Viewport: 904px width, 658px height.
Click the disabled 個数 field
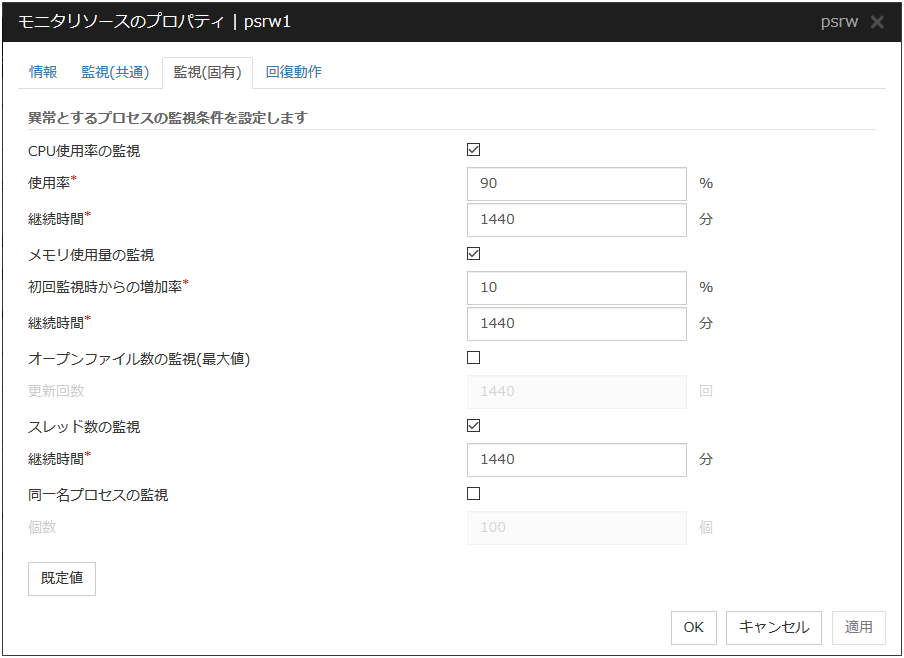click(x=576, y=528)
